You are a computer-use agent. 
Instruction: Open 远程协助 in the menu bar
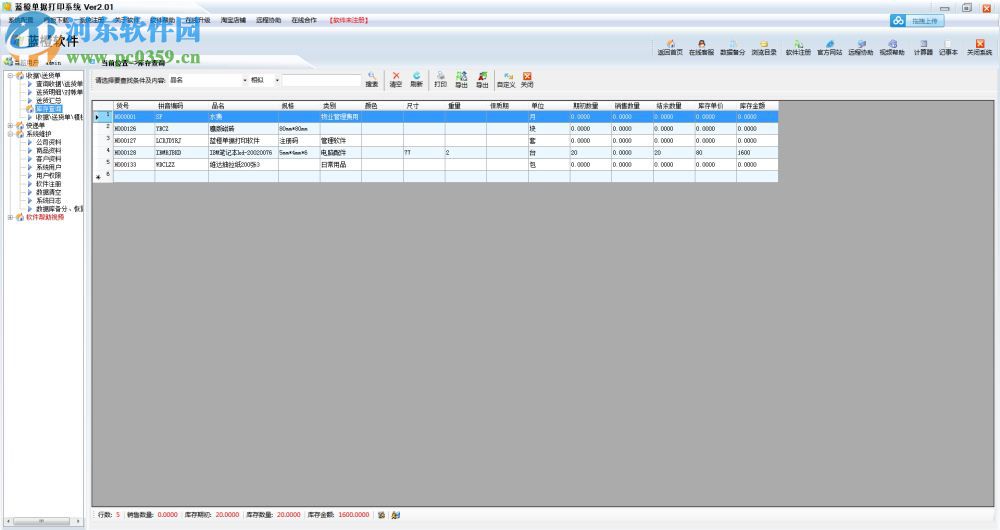click(x=268, y=20)
